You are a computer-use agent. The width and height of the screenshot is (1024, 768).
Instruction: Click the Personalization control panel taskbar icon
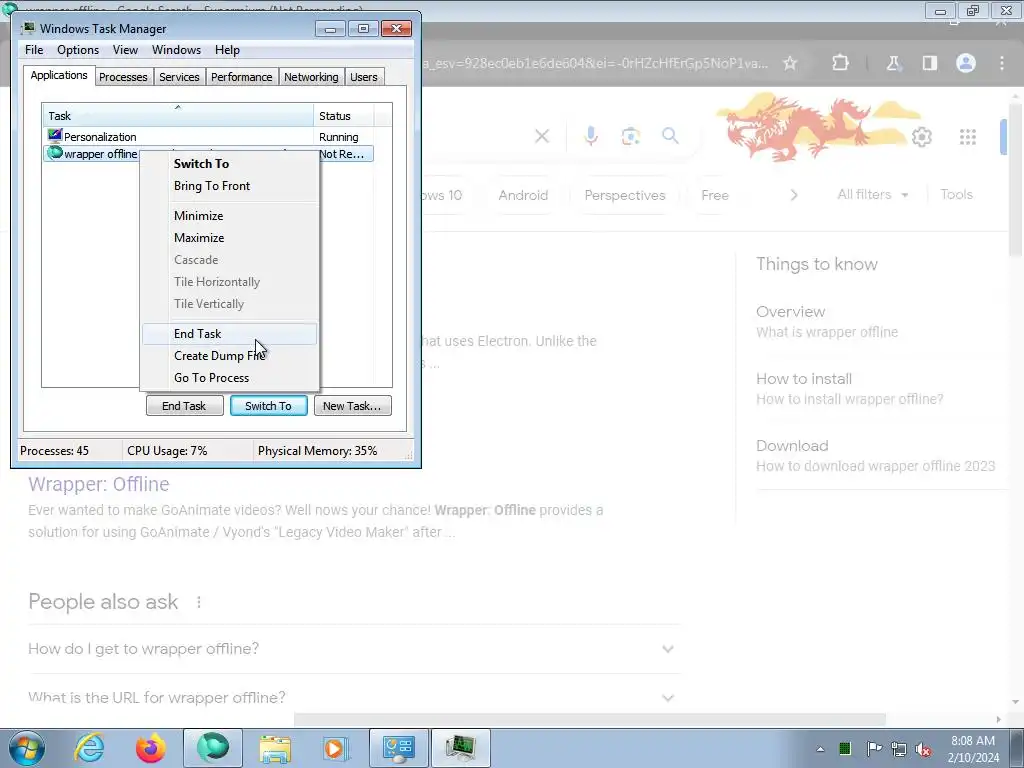pos(399,748)
